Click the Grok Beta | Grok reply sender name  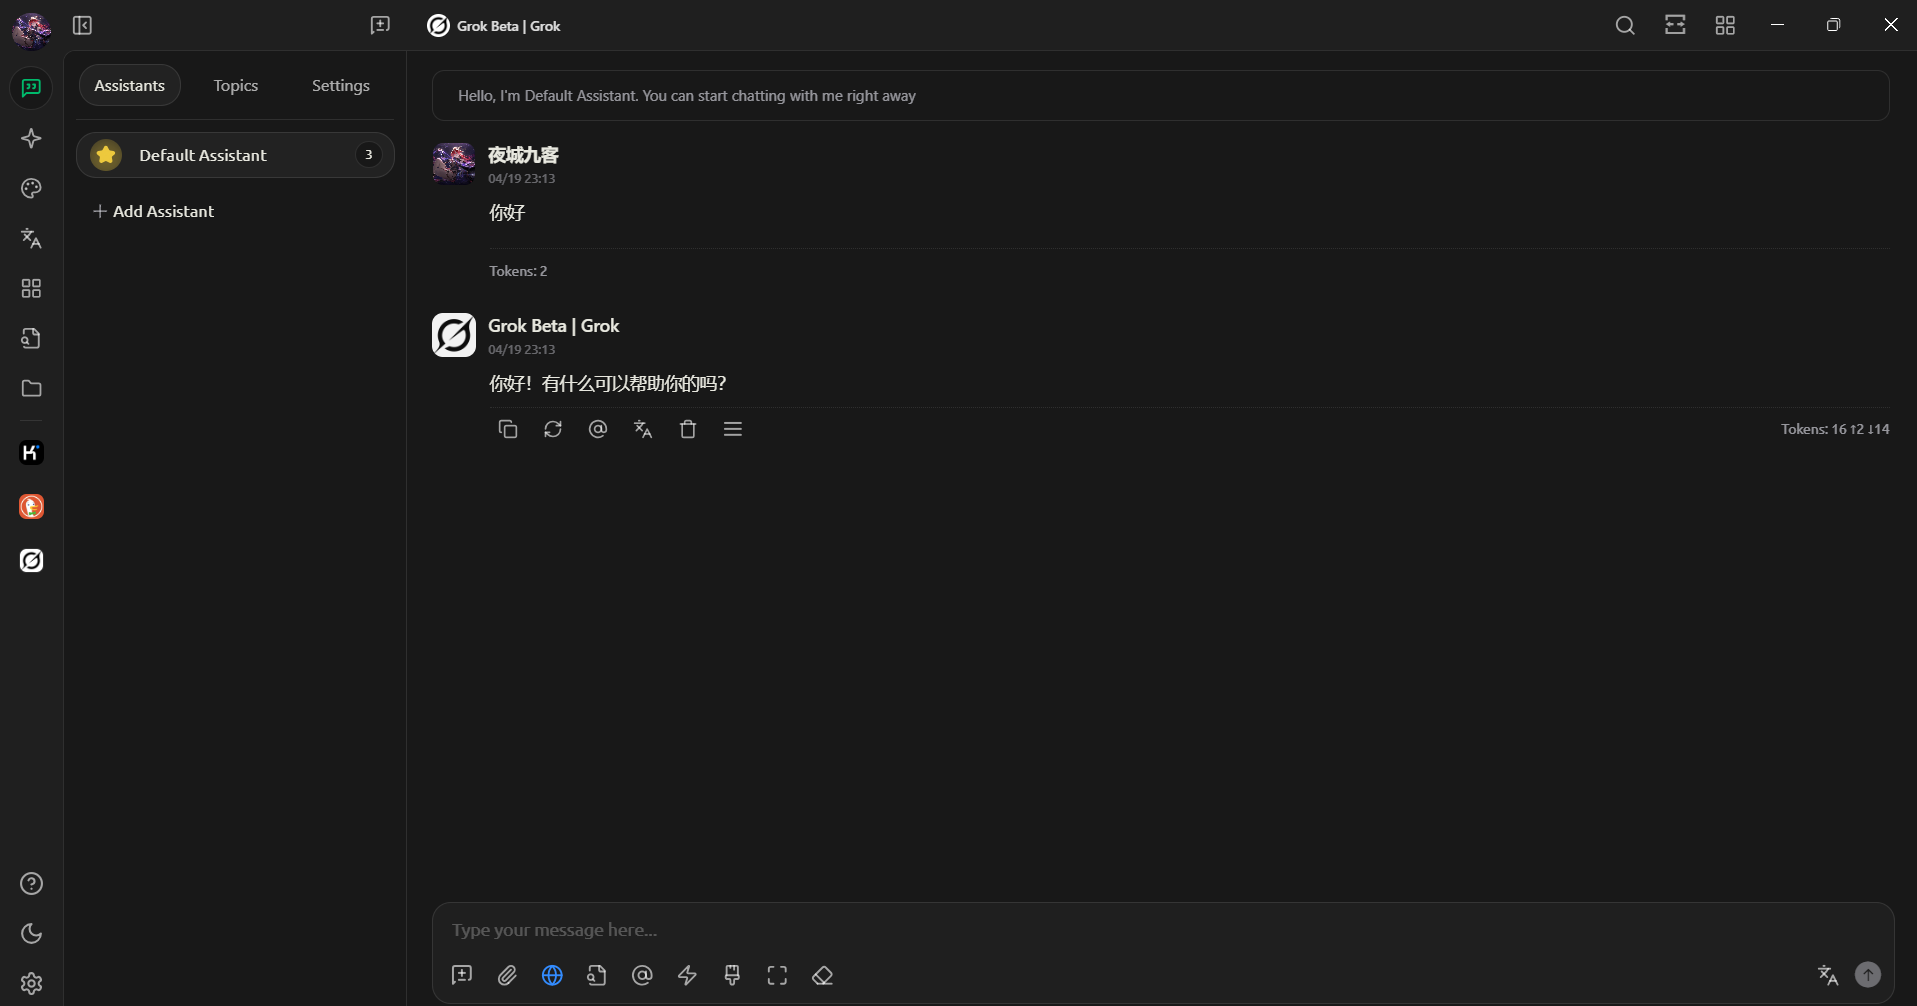pyautogui.click(x=554, y=326)
